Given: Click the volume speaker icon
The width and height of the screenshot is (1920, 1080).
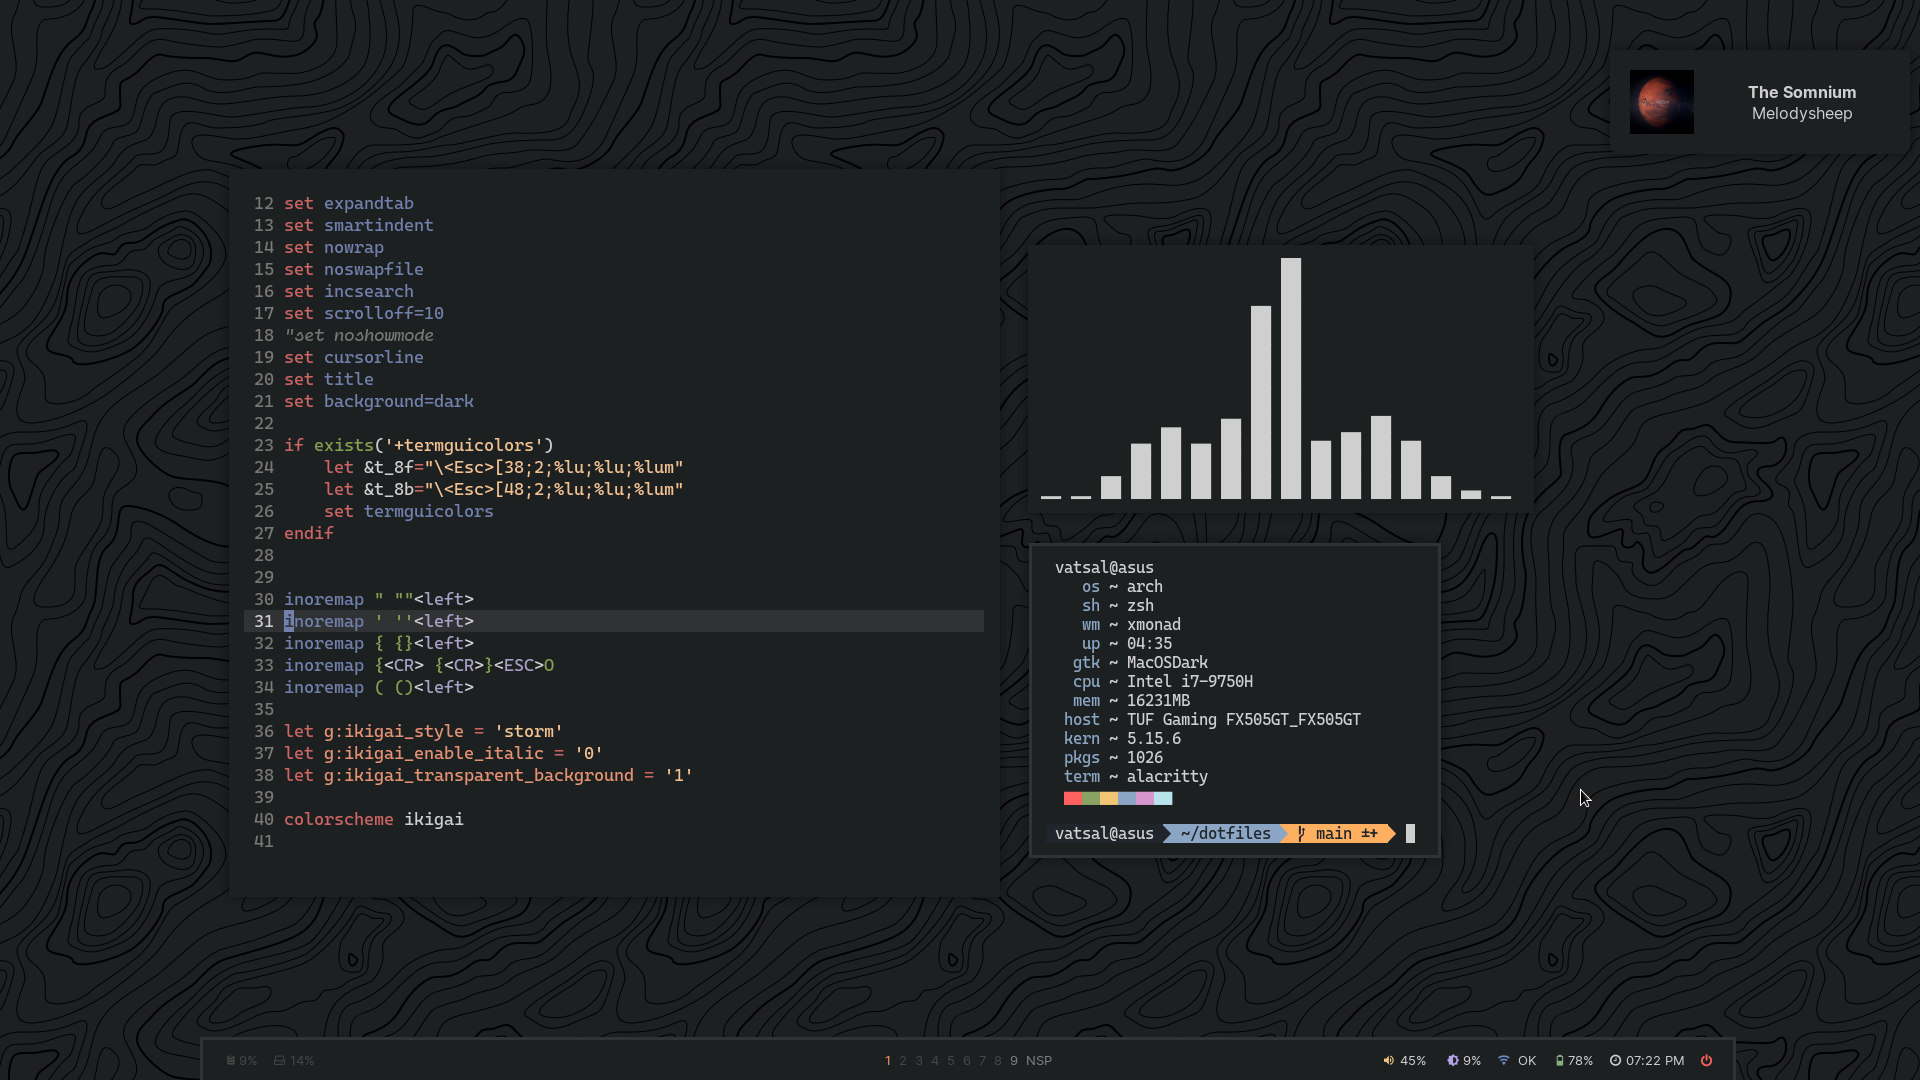Looking at the screenshot, I should coord(1388,1061).
